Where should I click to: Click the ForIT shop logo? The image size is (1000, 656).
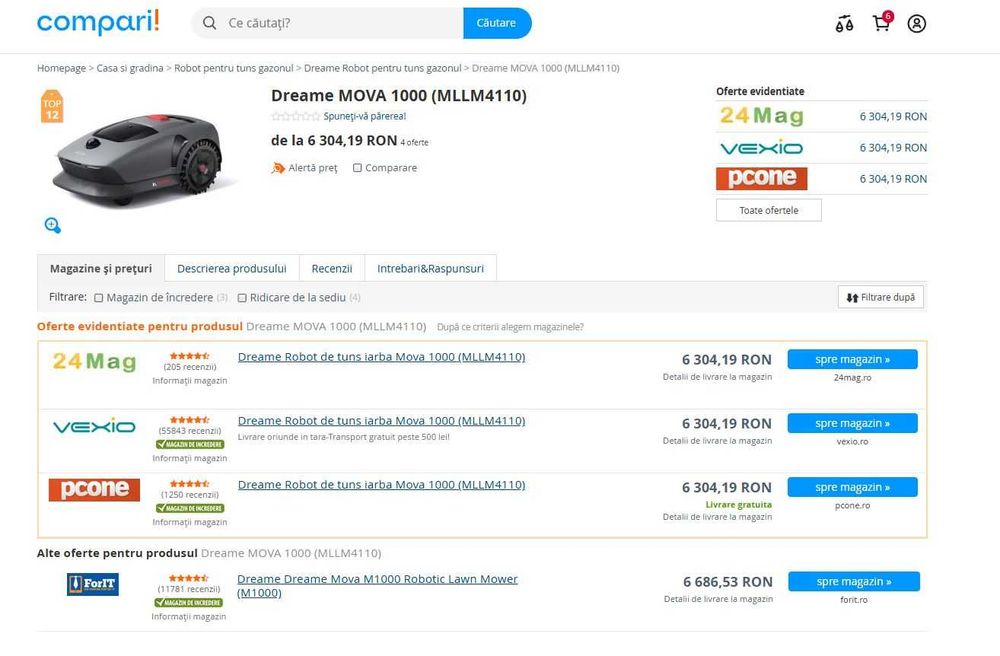click(93, 584)
